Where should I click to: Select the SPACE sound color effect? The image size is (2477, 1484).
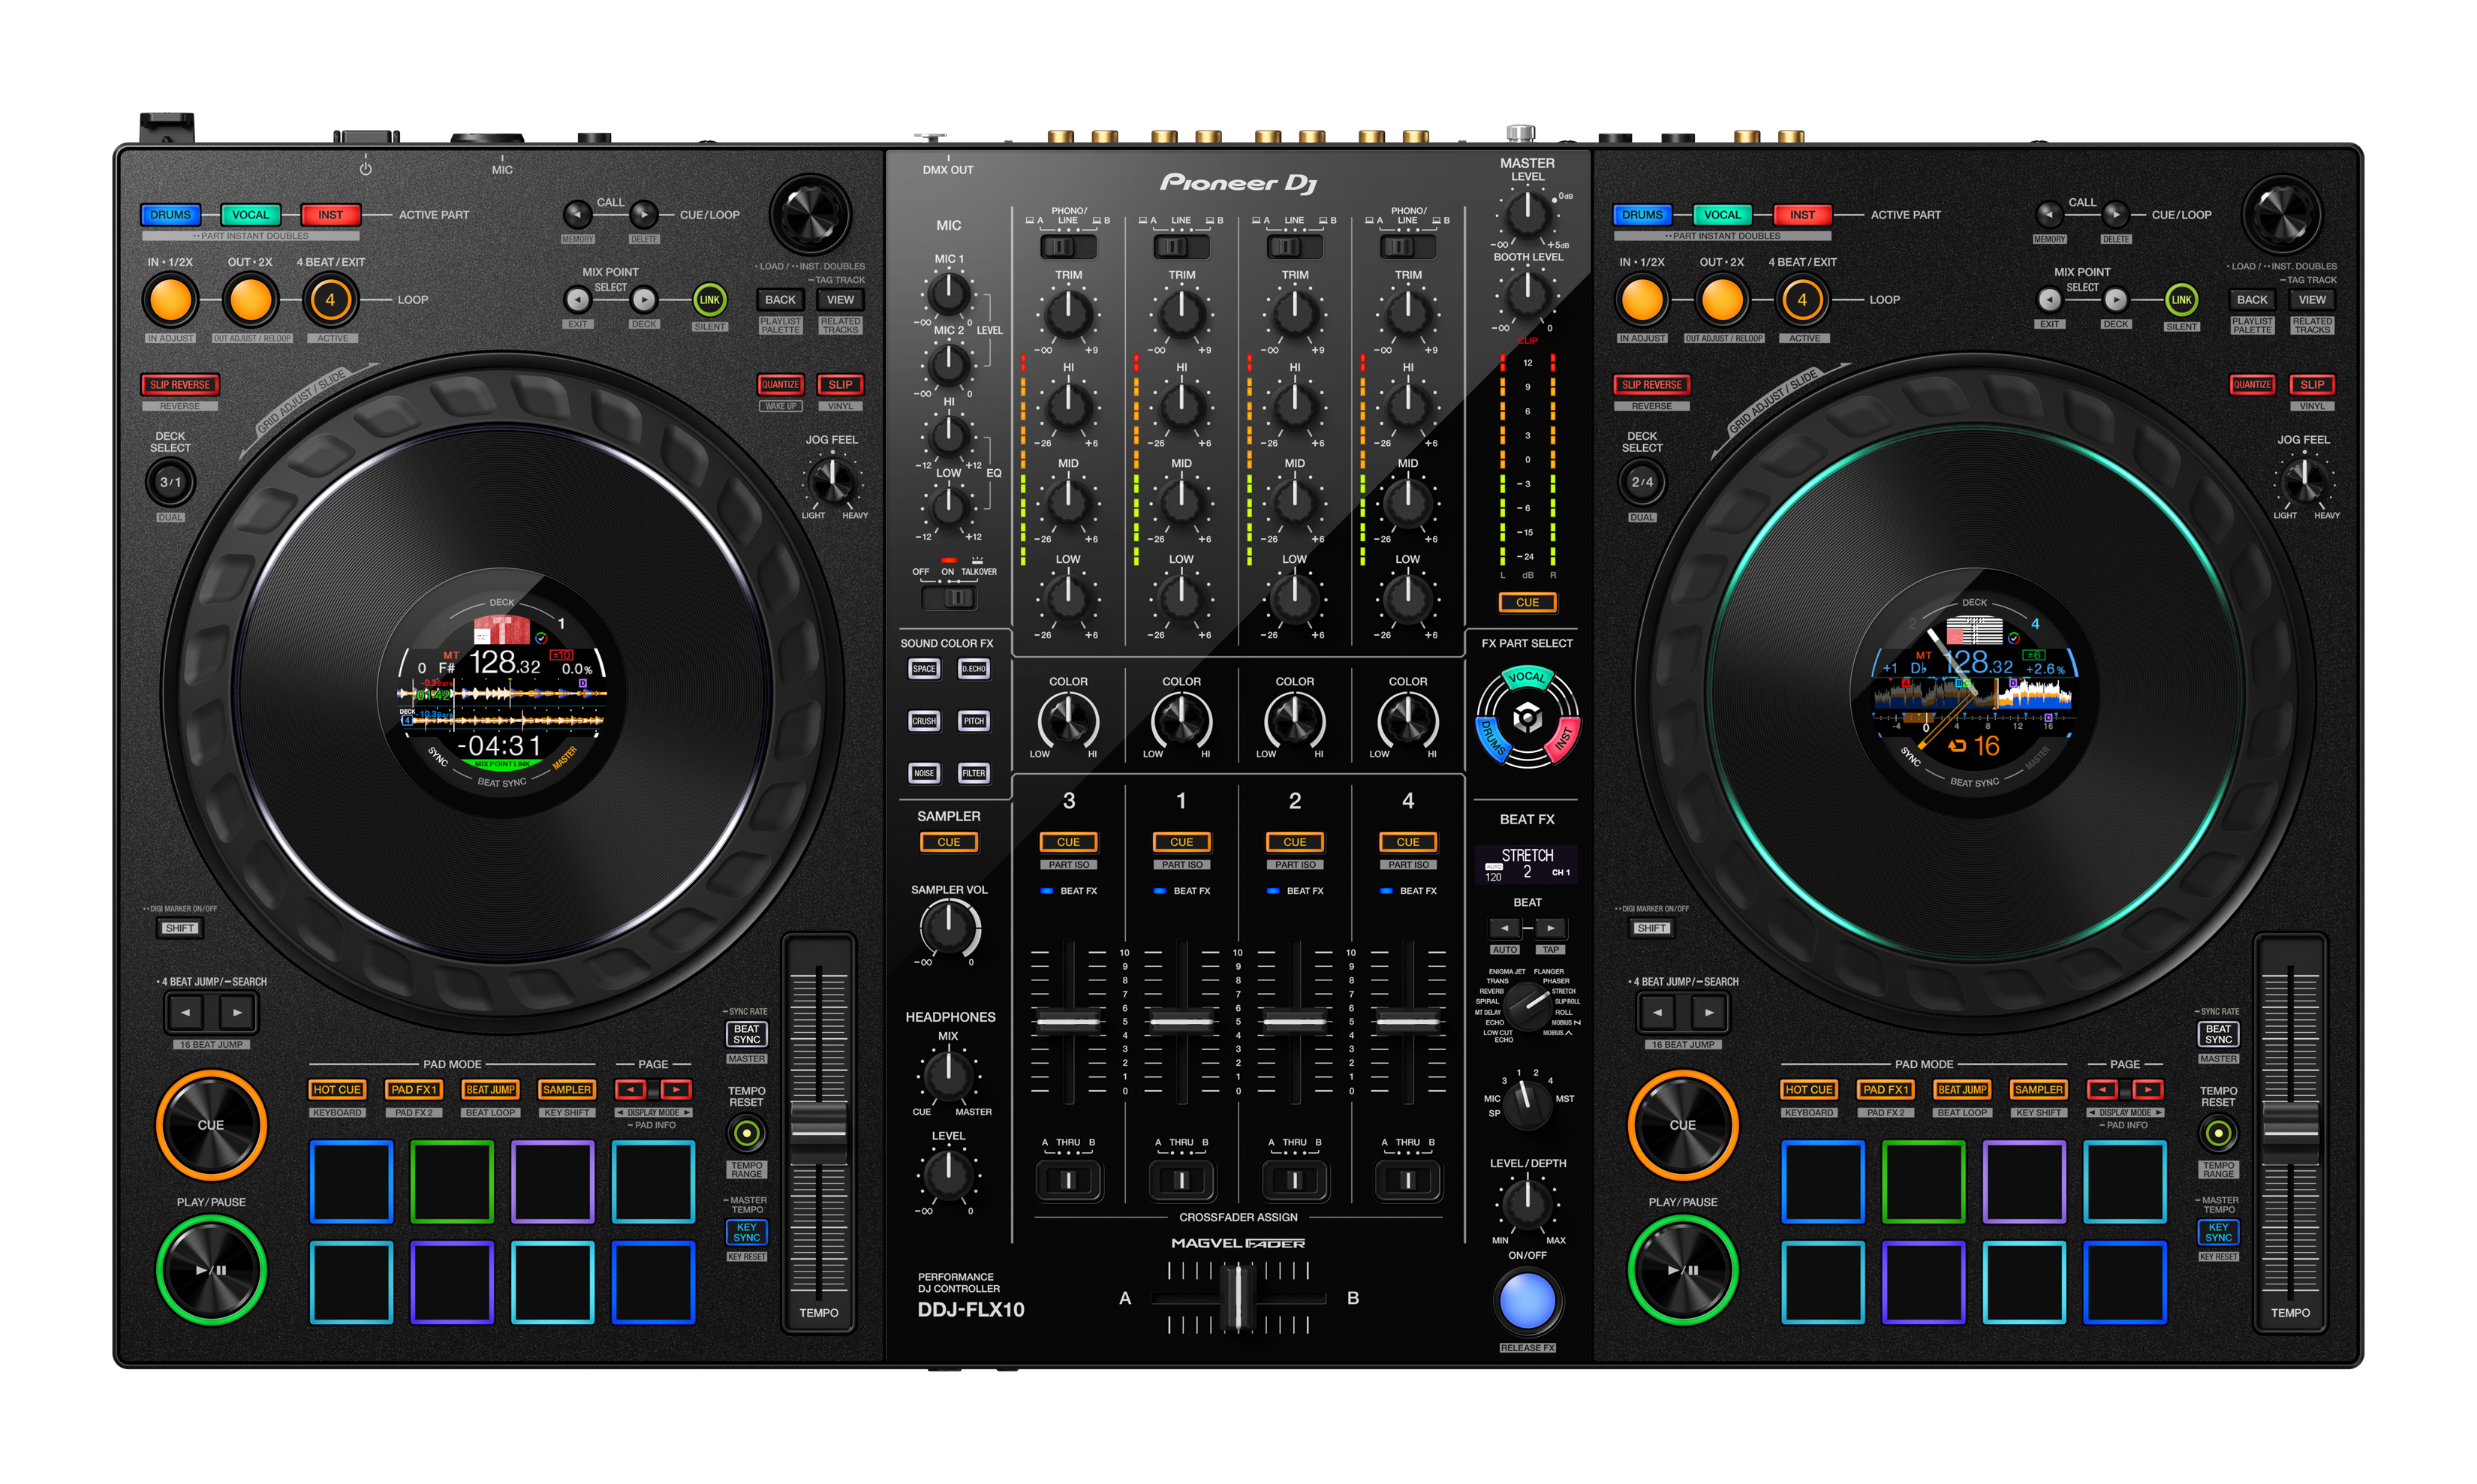[x=924, y=669]
